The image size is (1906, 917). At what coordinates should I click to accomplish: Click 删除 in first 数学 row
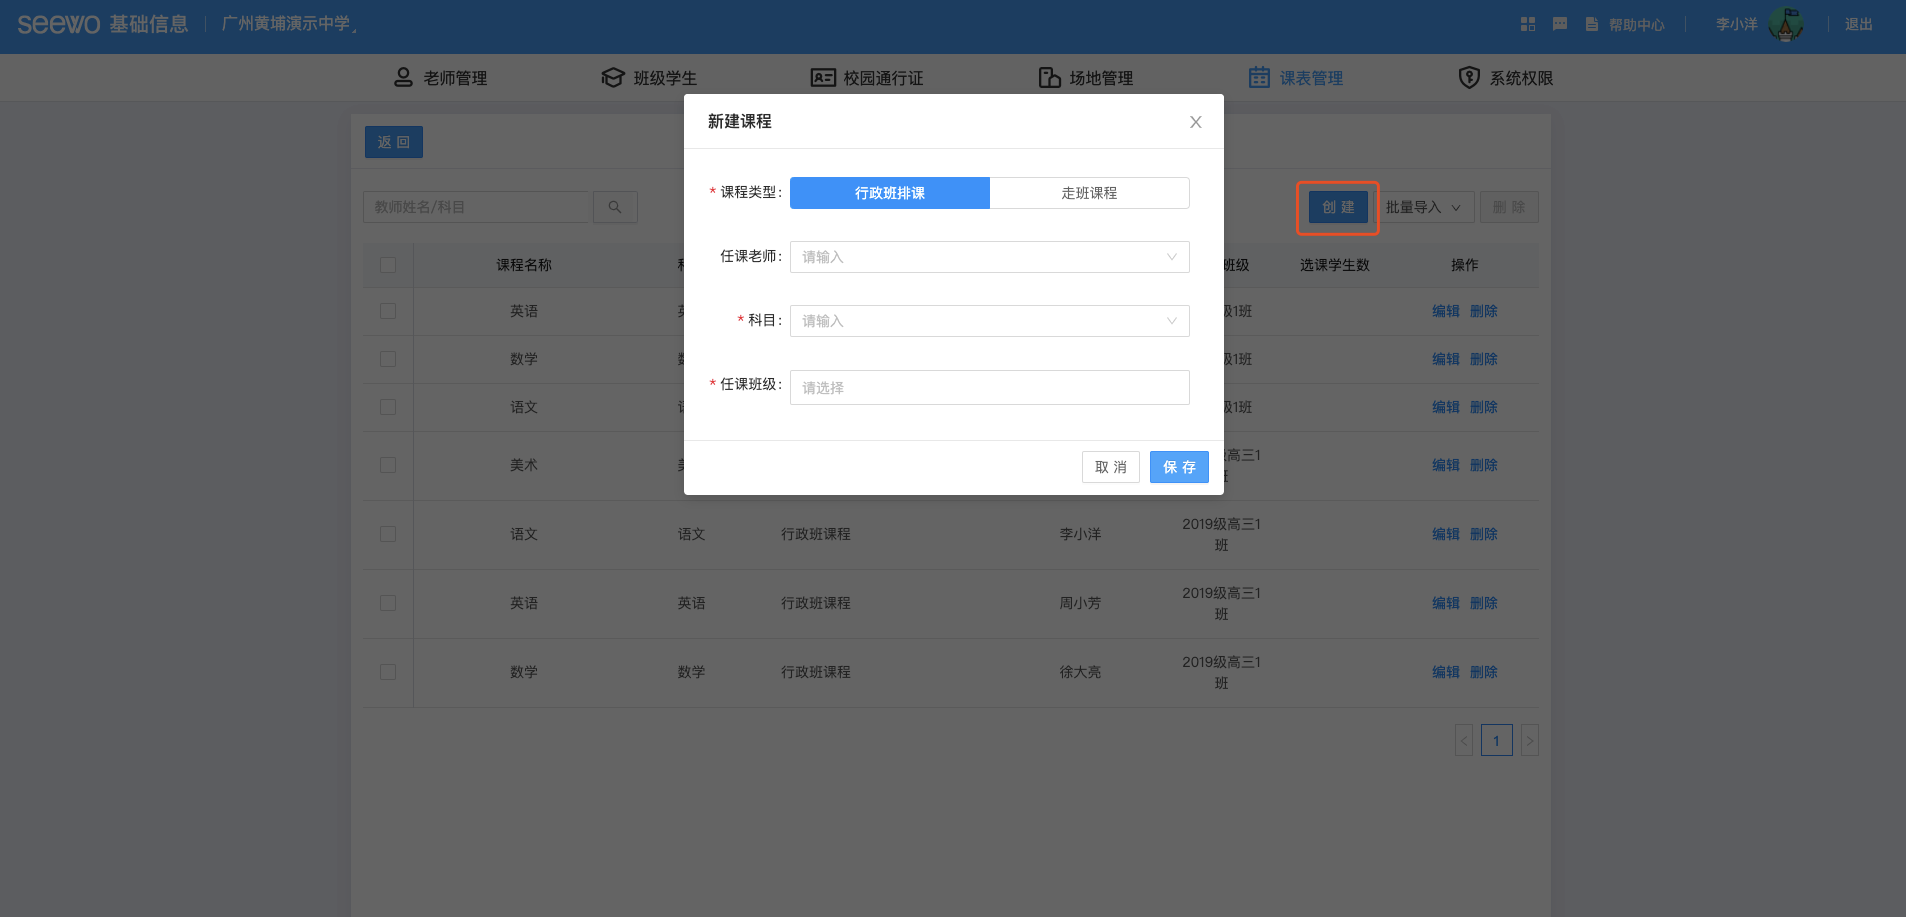[x=1484, y=359]
